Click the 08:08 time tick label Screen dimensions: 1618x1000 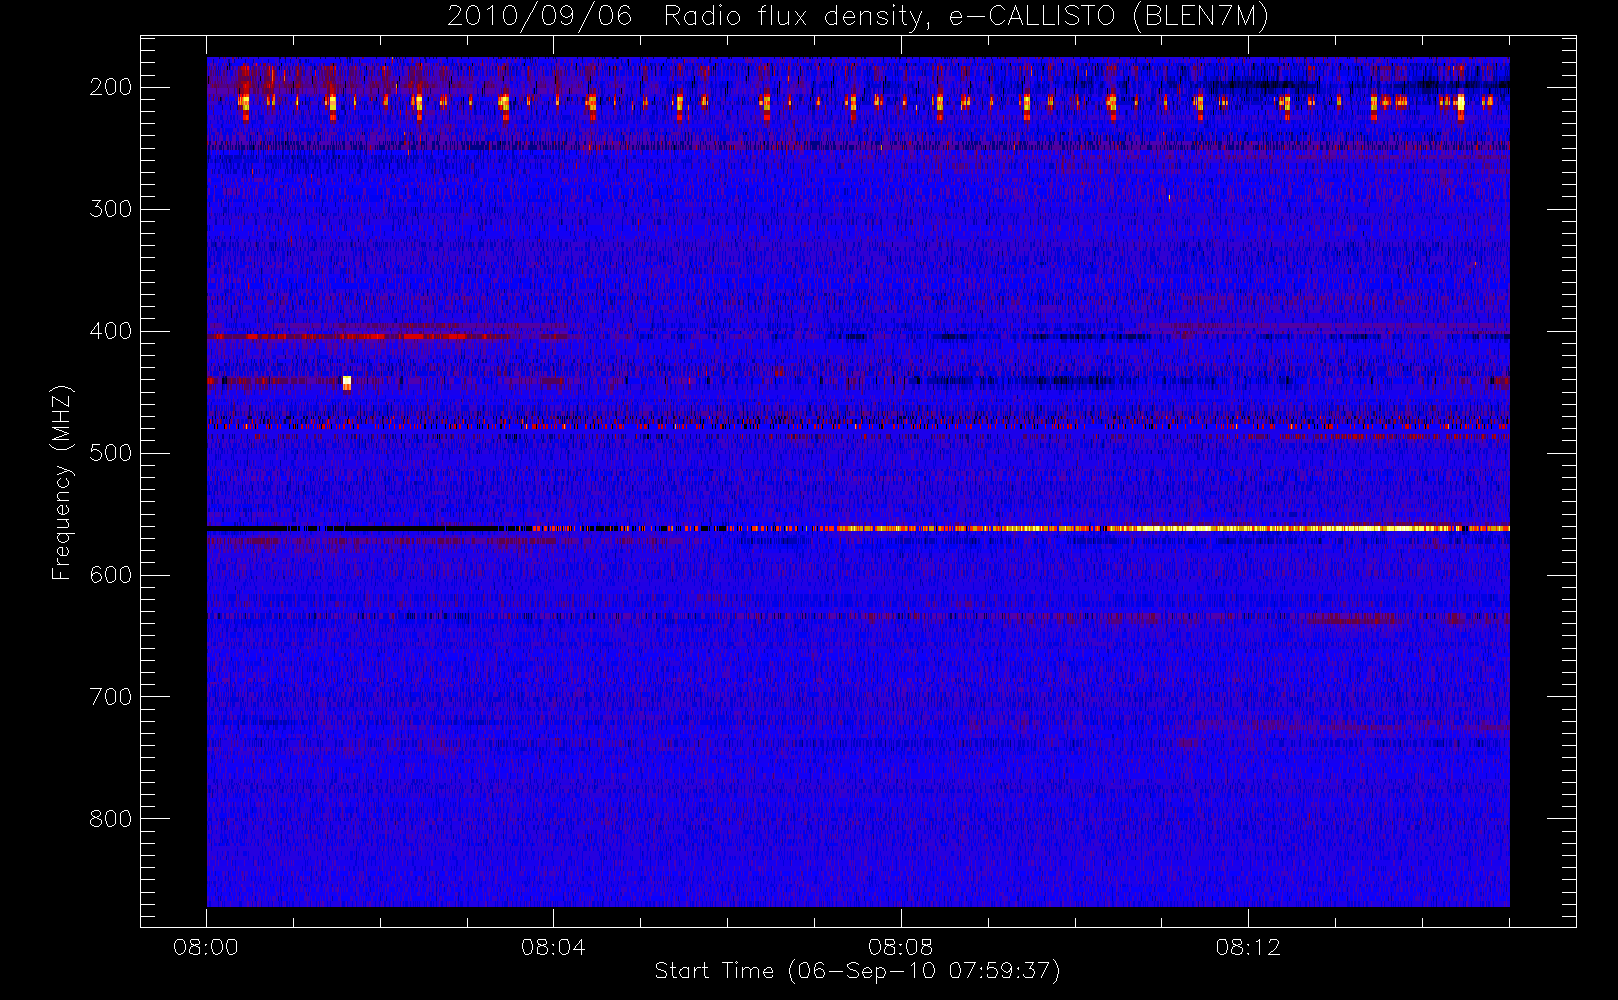pos(900,947)
